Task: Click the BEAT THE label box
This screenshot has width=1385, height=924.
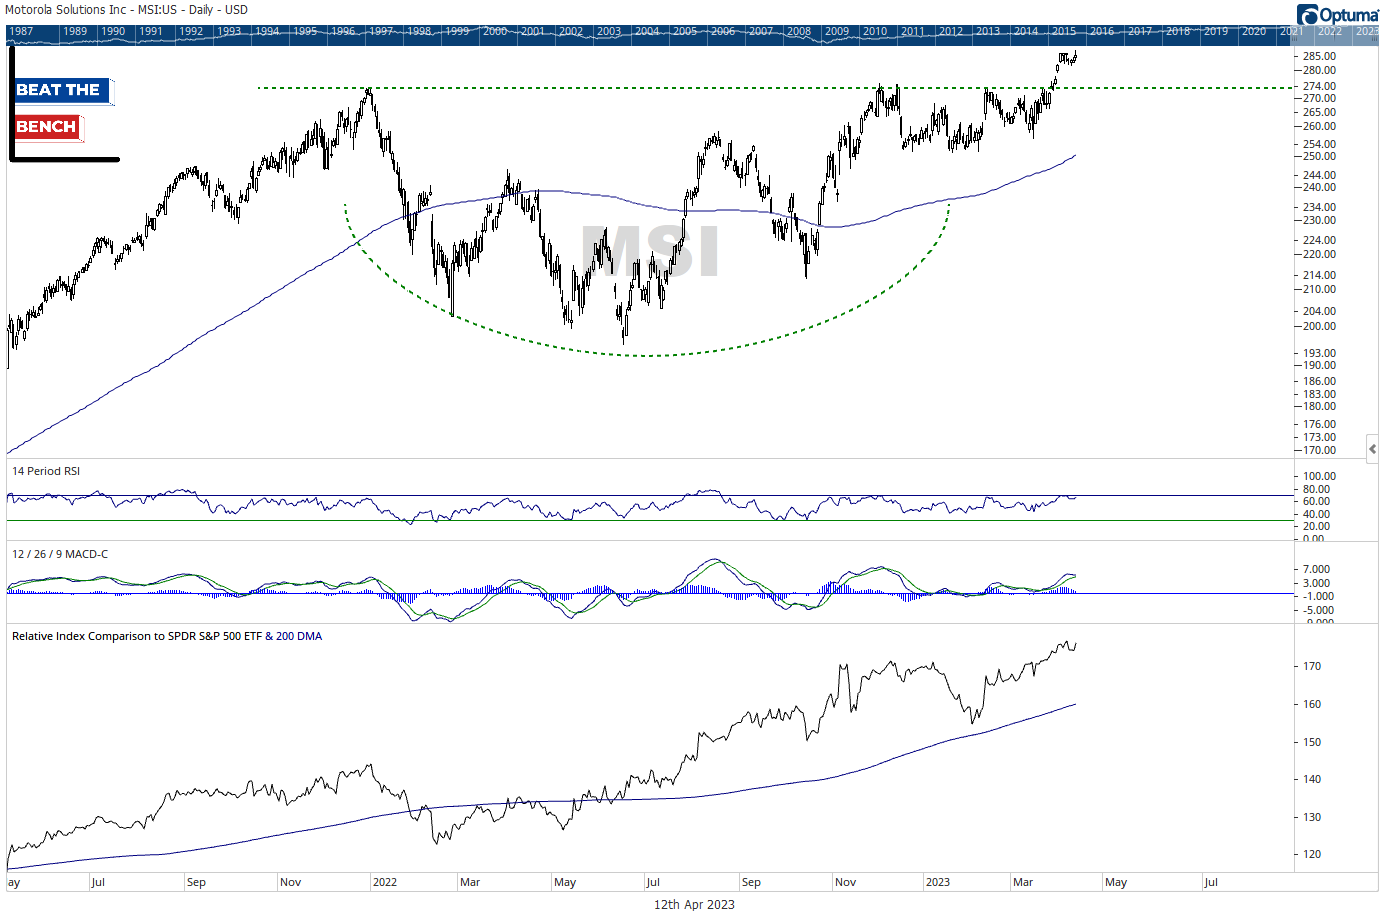Action: pyautogui.click(x=62, y=90)
